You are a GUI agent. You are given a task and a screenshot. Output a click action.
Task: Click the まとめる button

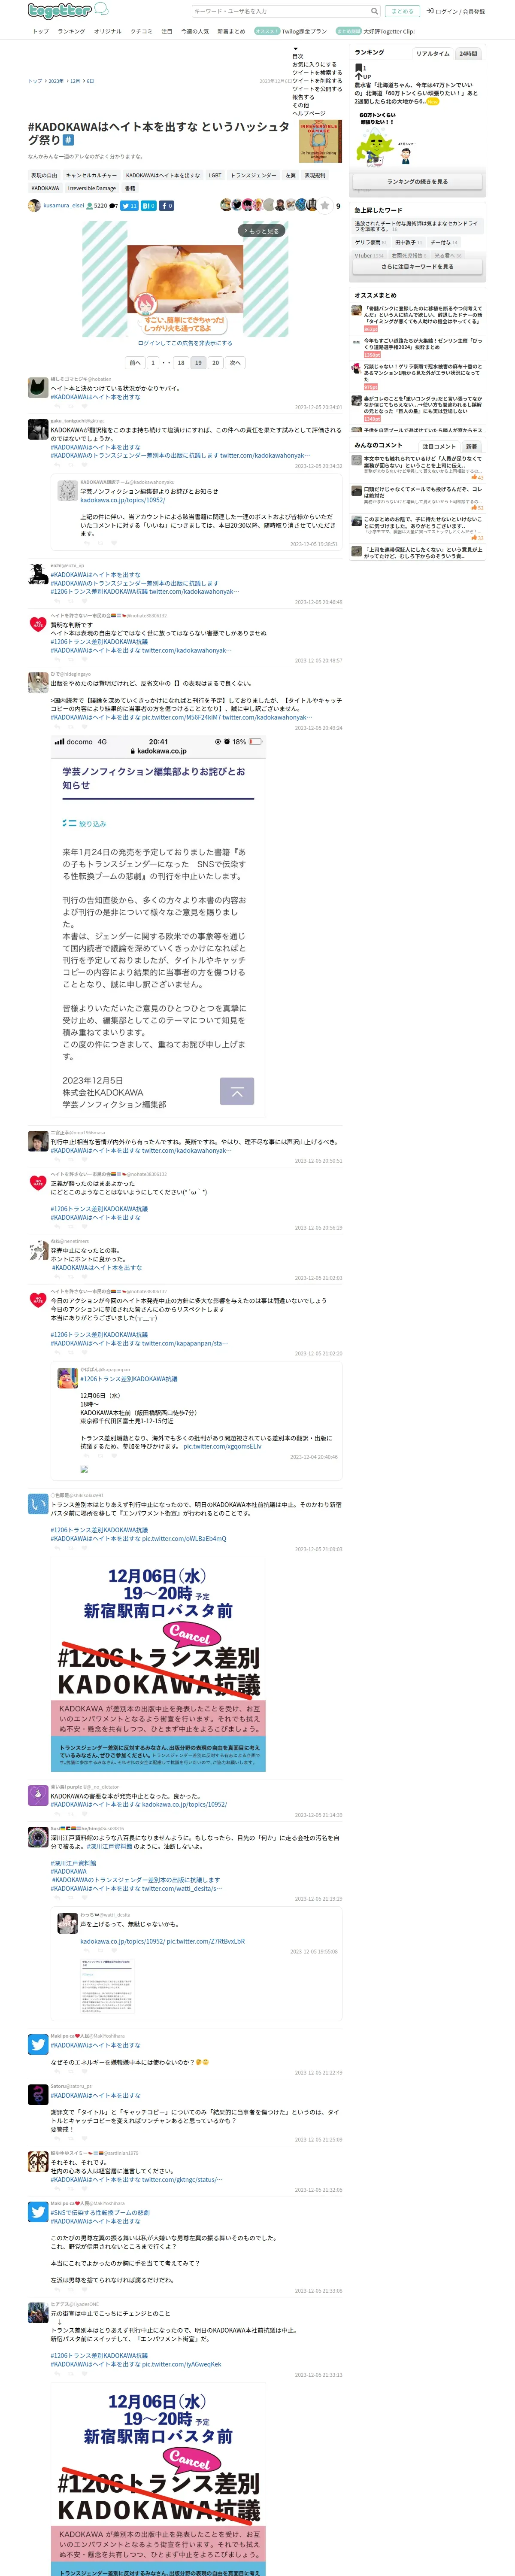[402, 11]
